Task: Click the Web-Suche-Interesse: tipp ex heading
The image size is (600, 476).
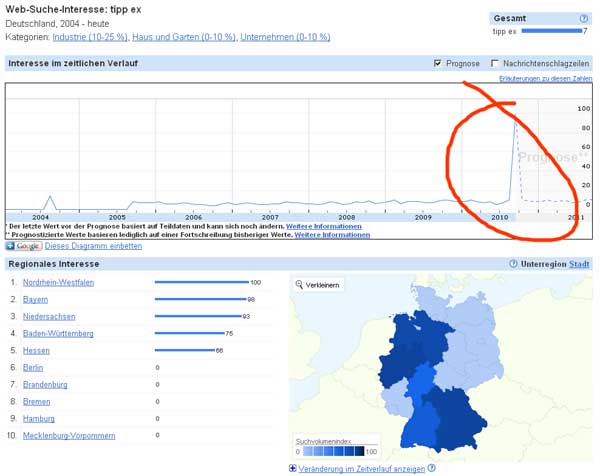Action: point(73,10)
